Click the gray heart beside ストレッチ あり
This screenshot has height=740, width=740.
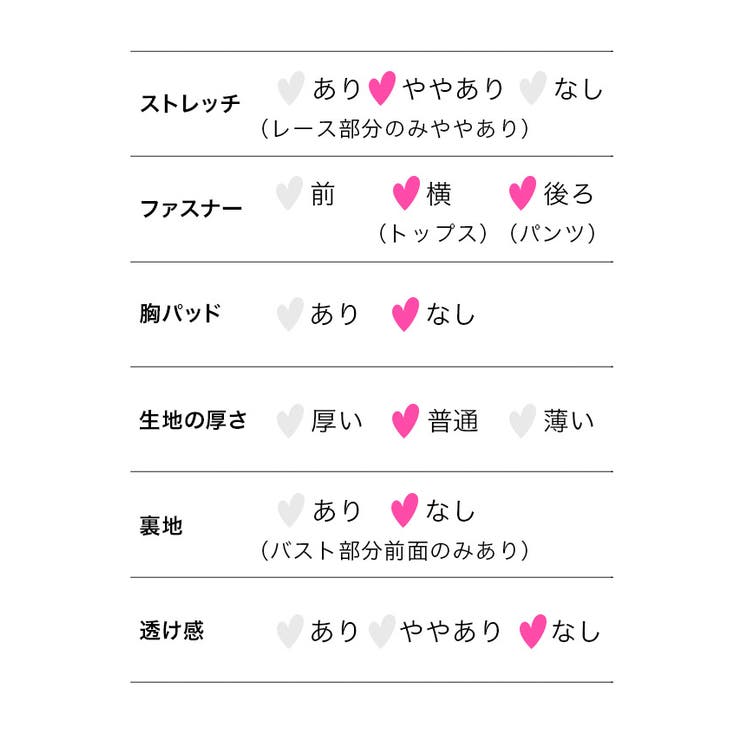290,89
